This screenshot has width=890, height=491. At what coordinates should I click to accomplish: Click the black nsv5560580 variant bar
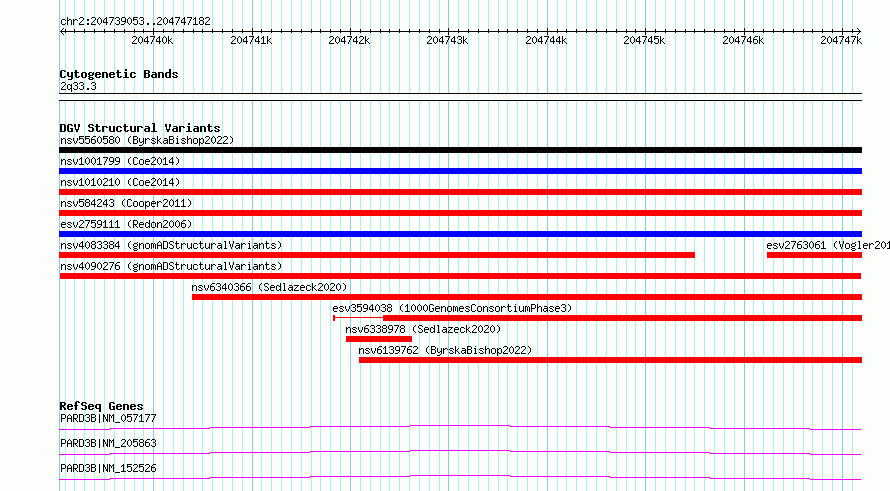pyautogui.click(x=460, y=150)
